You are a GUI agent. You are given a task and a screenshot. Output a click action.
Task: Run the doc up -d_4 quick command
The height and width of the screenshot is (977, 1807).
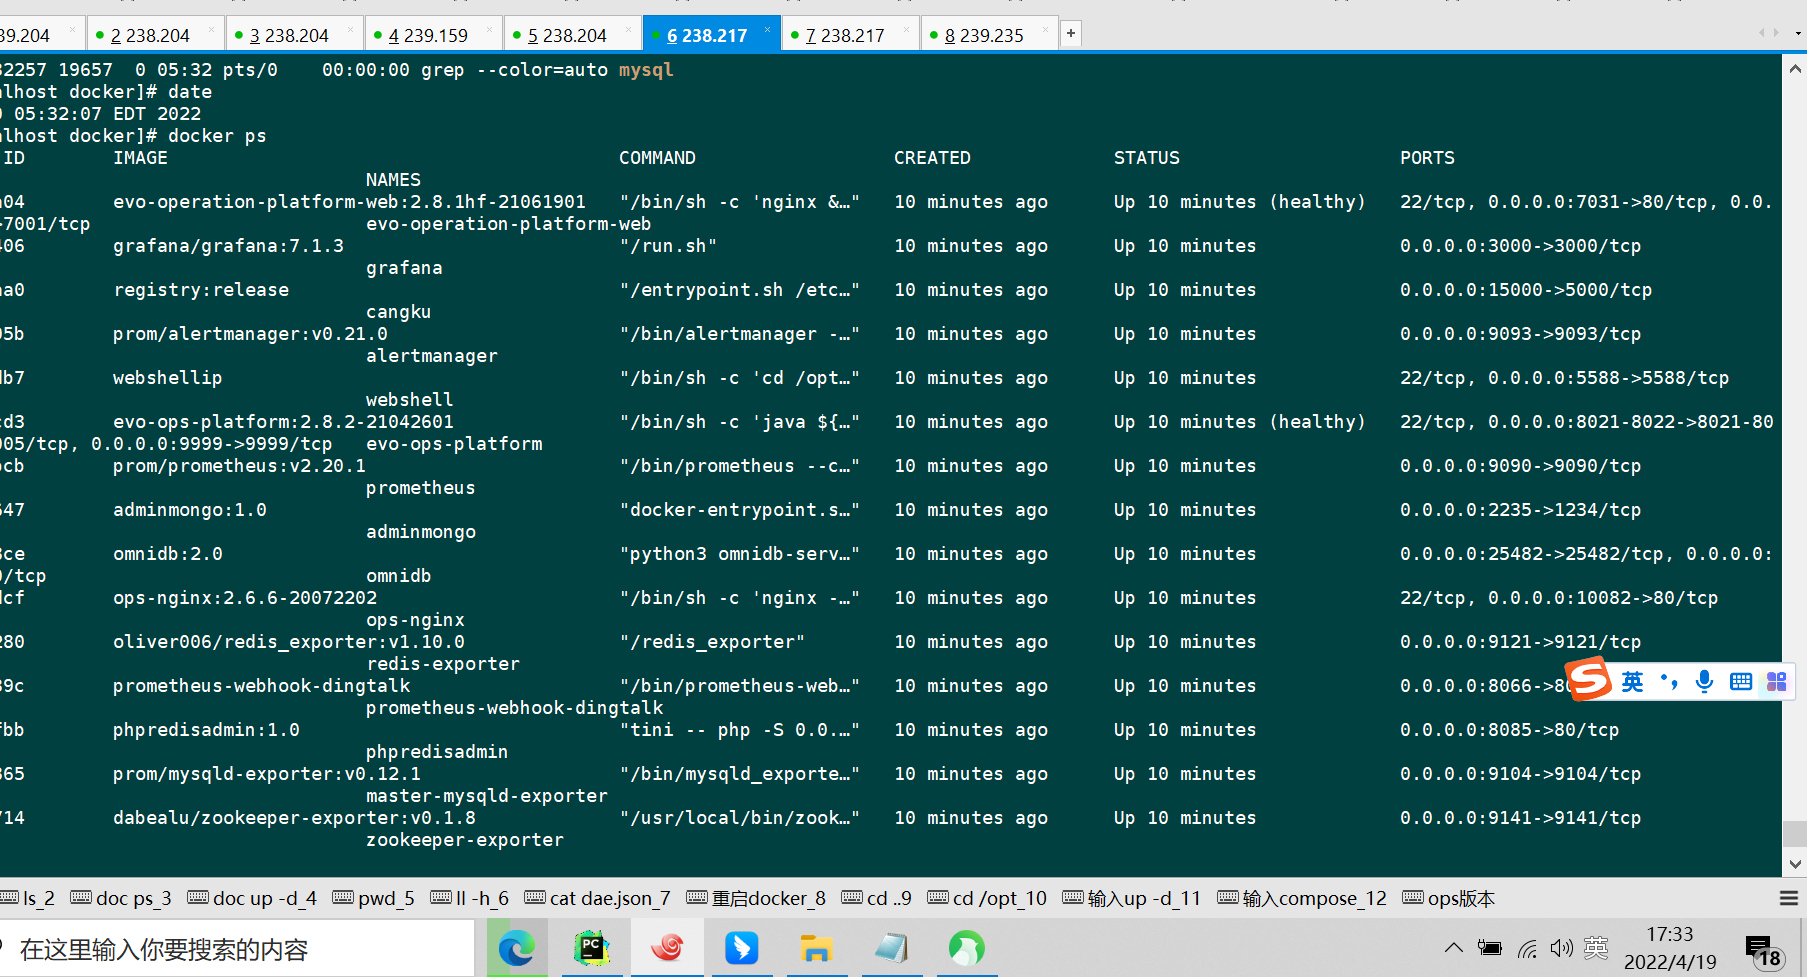[252, 898]
